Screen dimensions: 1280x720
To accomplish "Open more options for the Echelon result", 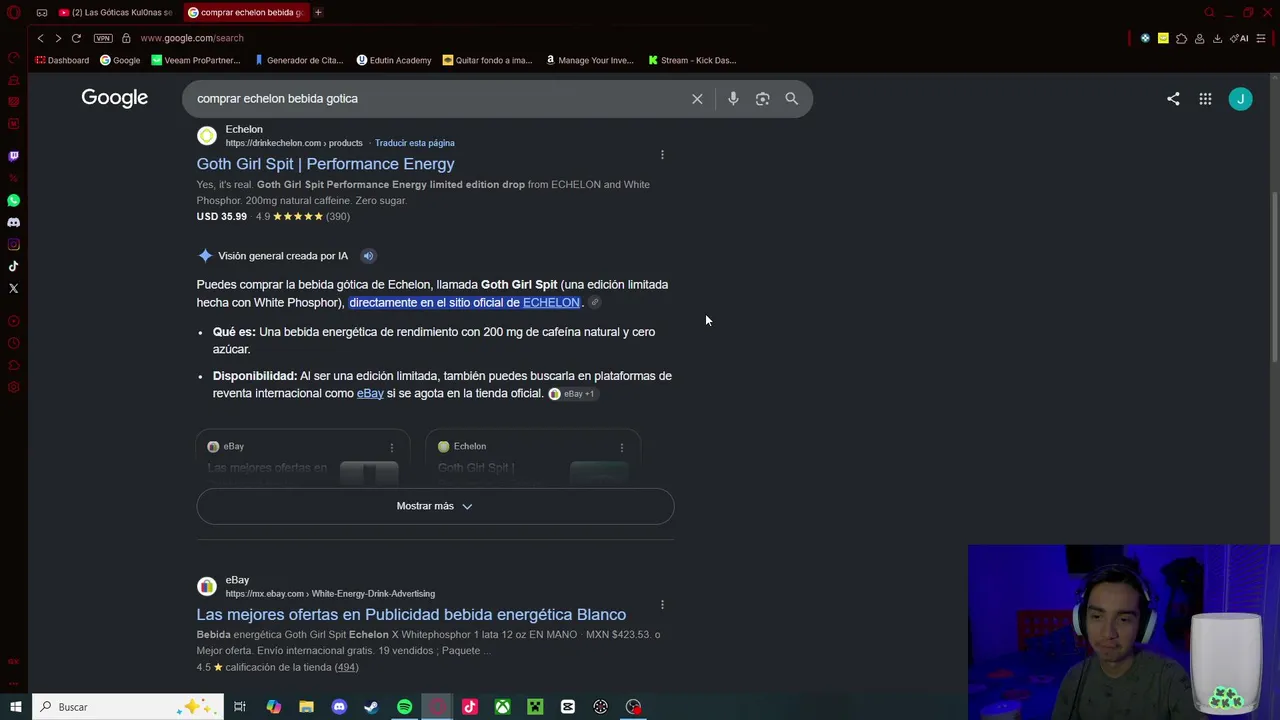I will point(662,155).
